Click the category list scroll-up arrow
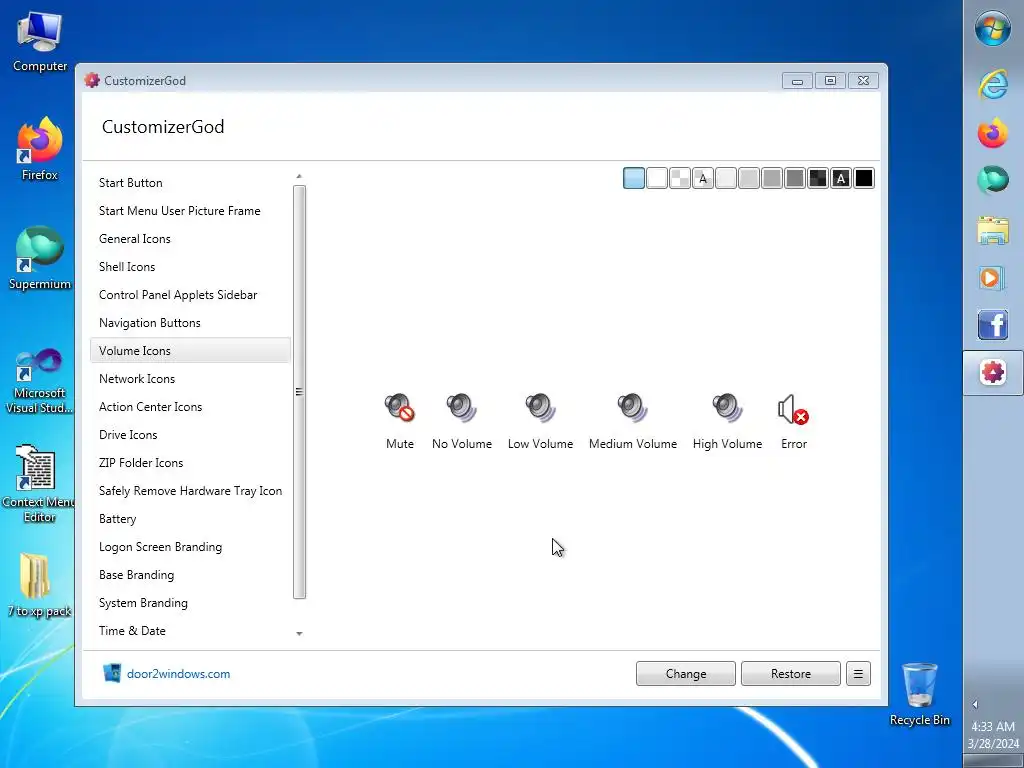This screenshot has width=1024, height=768. [299, 176]
